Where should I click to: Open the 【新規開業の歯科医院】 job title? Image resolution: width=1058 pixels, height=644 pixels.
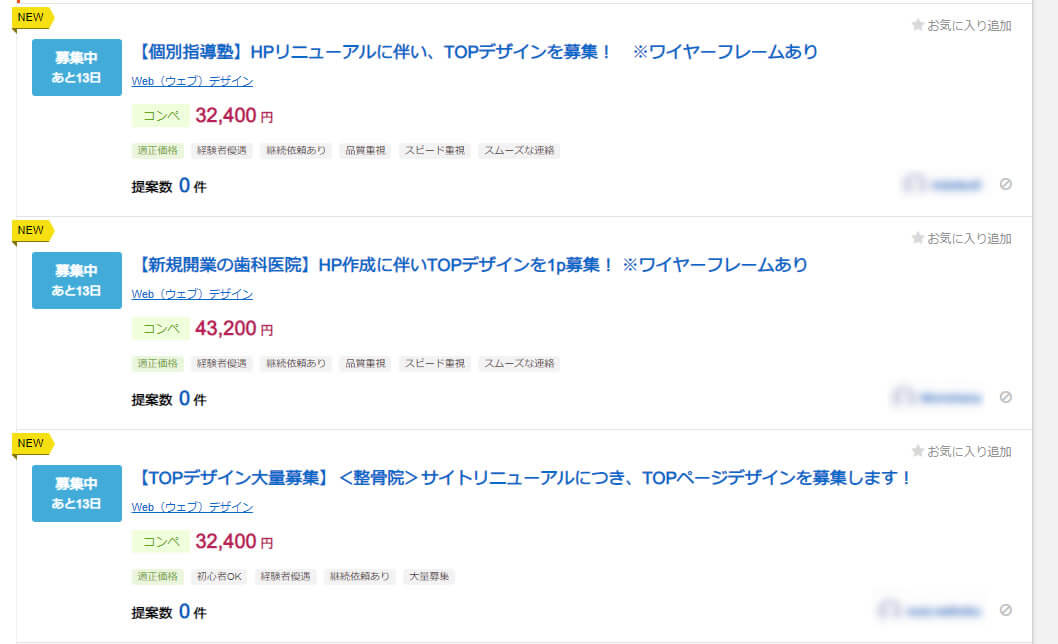[x=469, y=265]
